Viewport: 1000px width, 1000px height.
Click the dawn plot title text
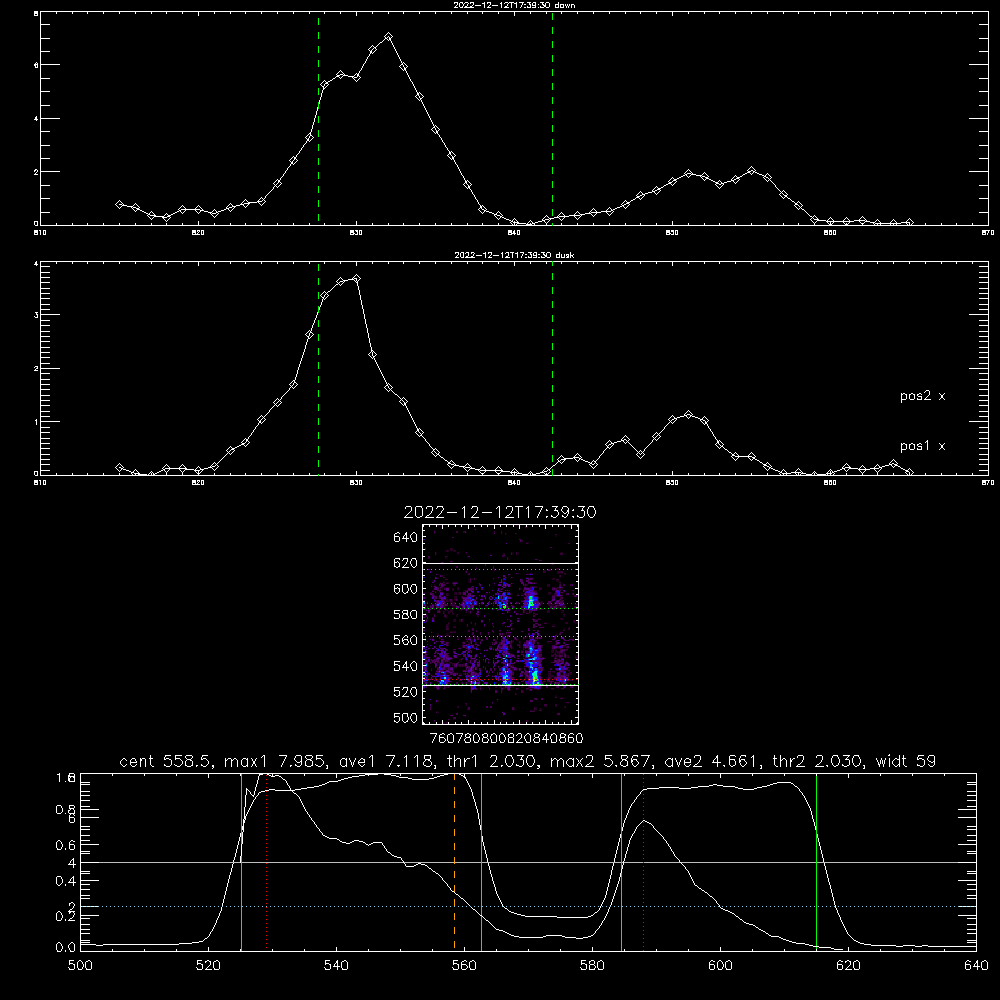514,5
